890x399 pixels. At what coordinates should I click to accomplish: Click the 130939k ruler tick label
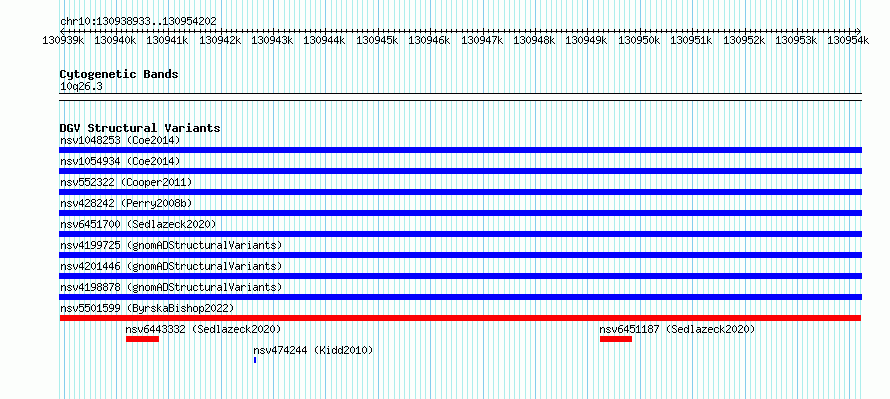[x=64, y=40]
